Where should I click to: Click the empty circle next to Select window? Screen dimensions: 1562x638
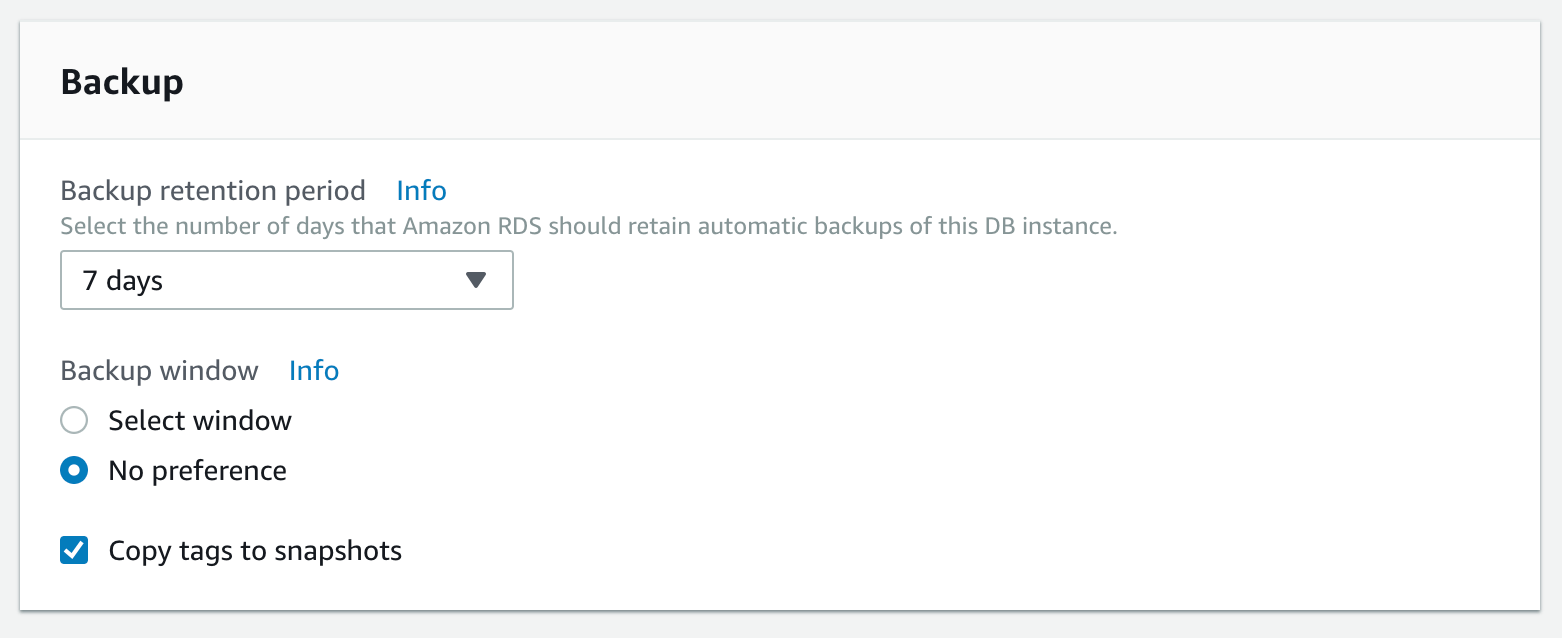[x=74, y=420]
